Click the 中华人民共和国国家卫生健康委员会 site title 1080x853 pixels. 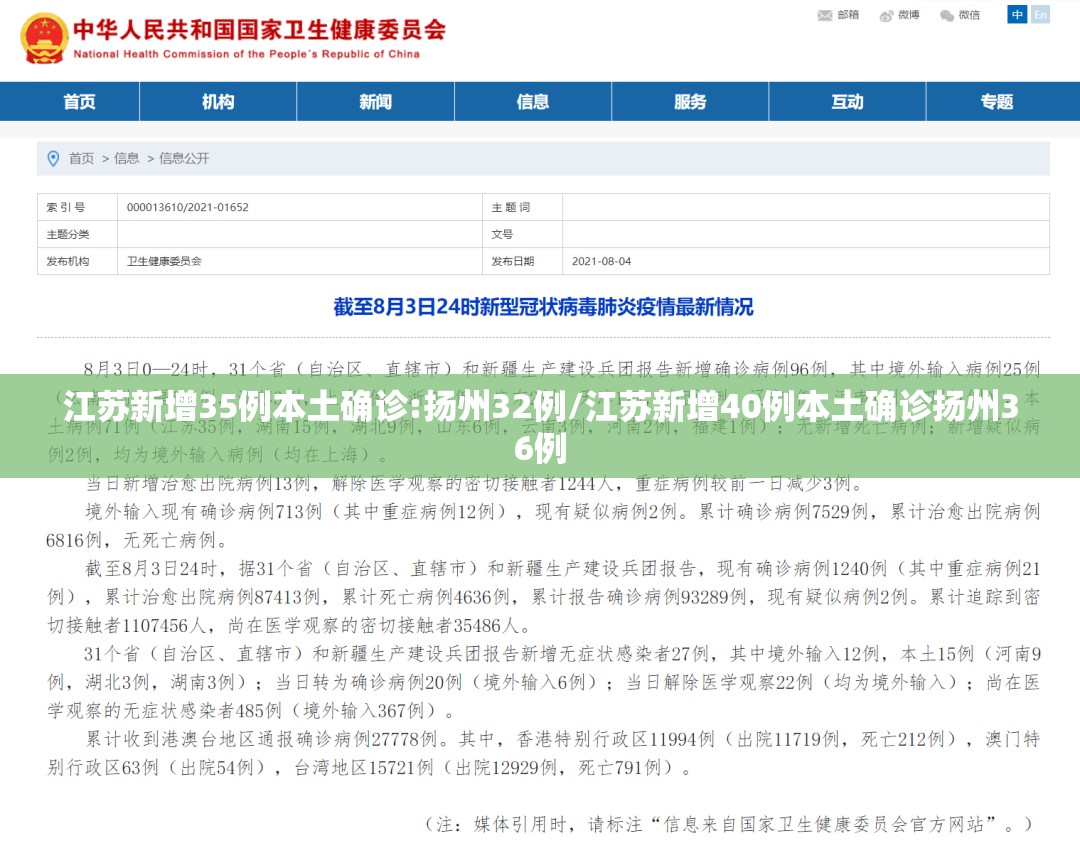click(x=260, y=30)
